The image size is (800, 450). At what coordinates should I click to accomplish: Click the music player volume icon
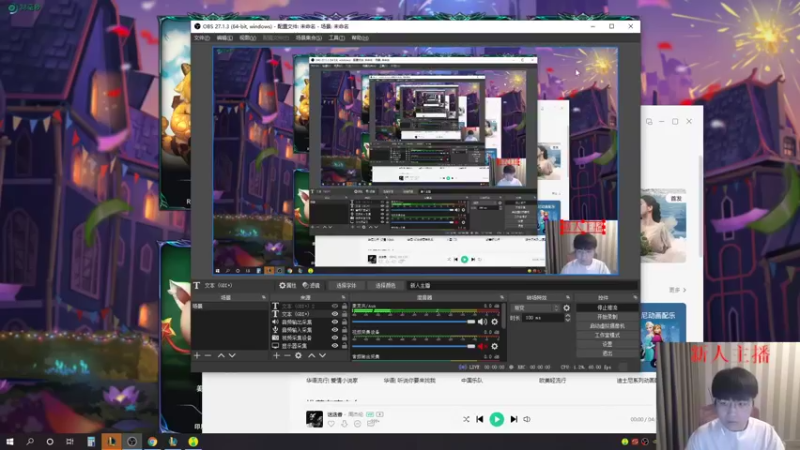coord(527,419)
